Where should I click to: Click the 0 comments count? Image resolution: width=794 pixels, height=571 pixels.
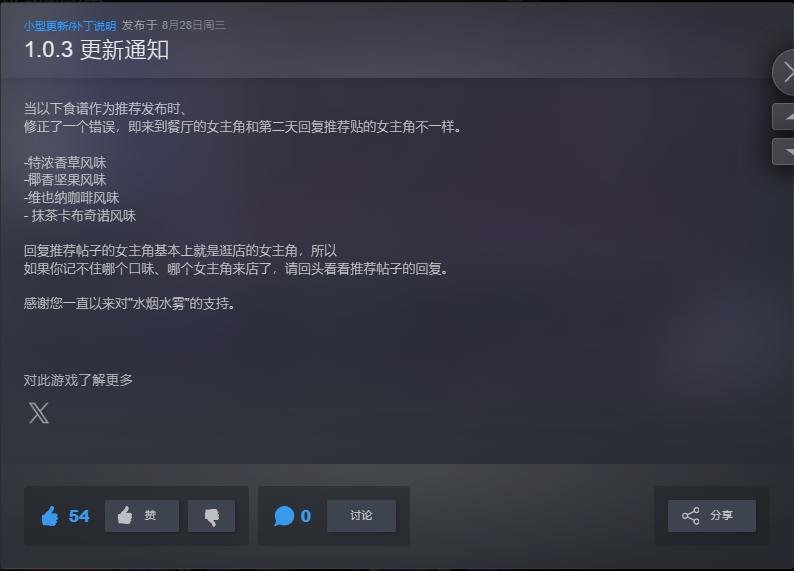[305, 516]
